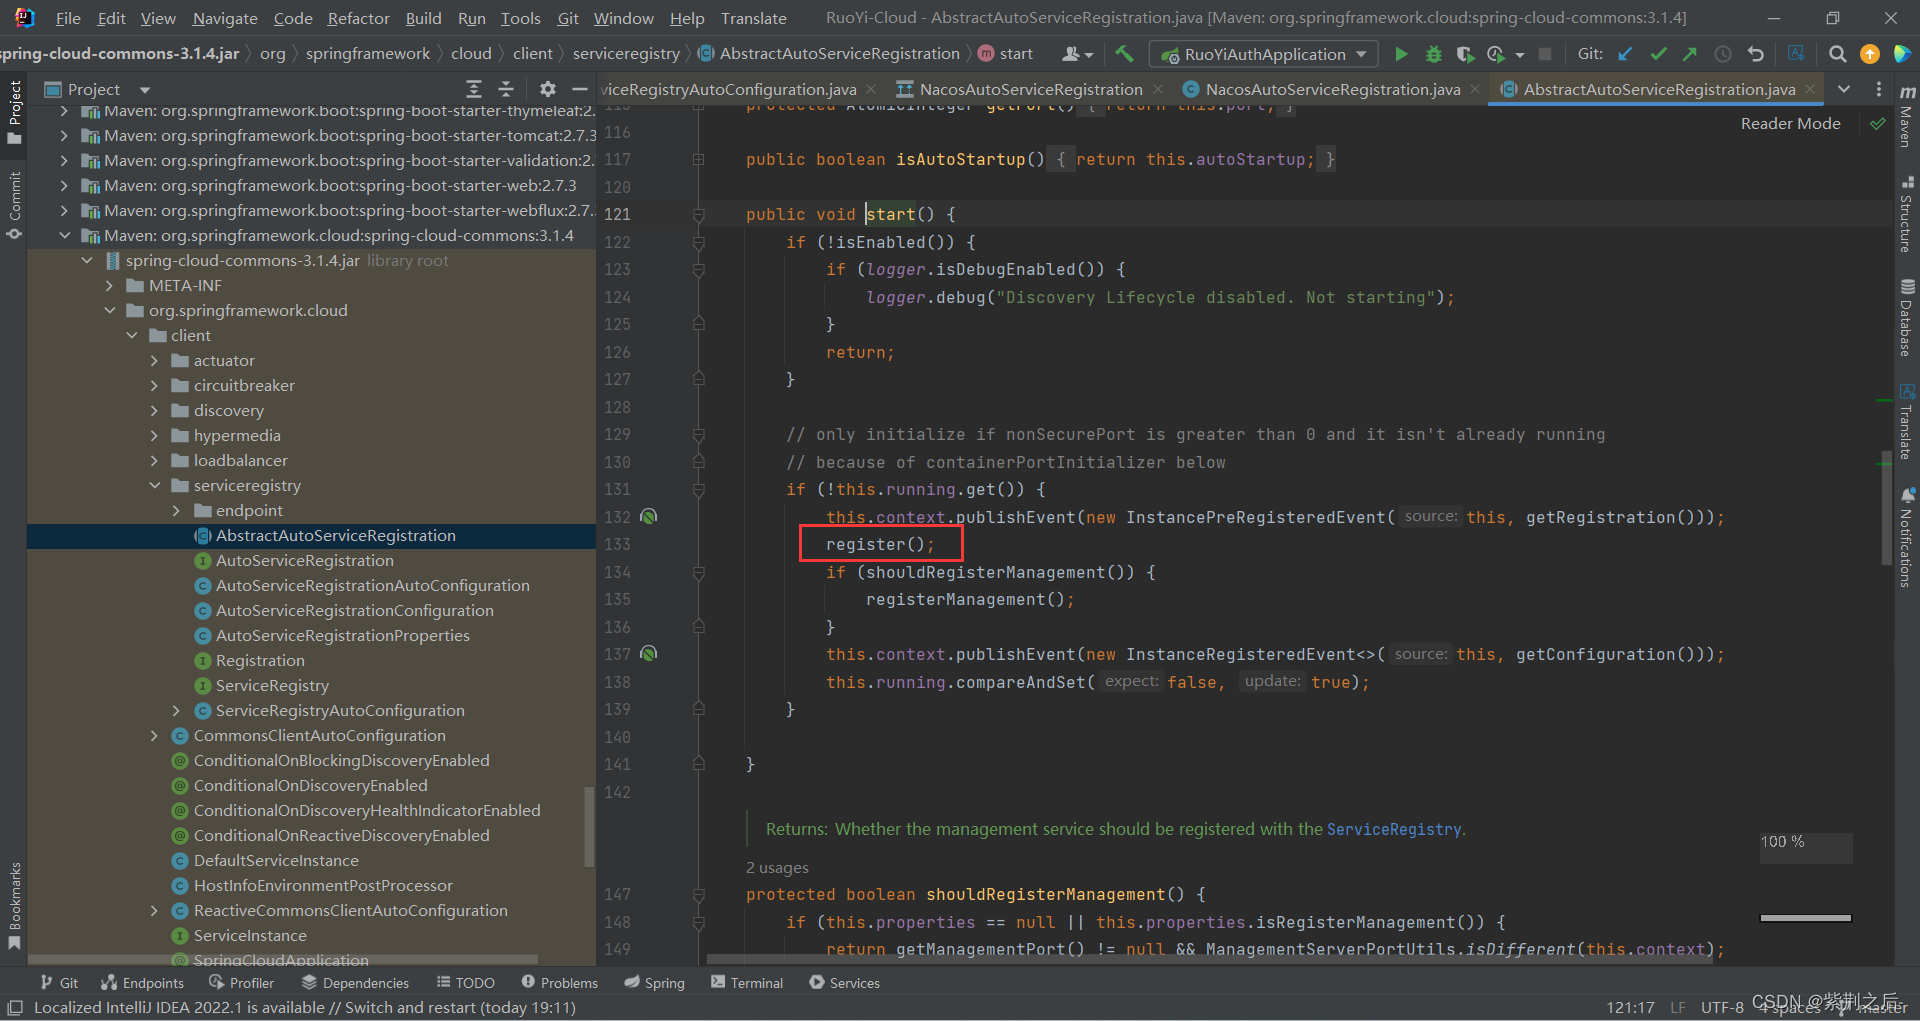
Task: Open the Structure side panel
Action: coord(1907,214)
